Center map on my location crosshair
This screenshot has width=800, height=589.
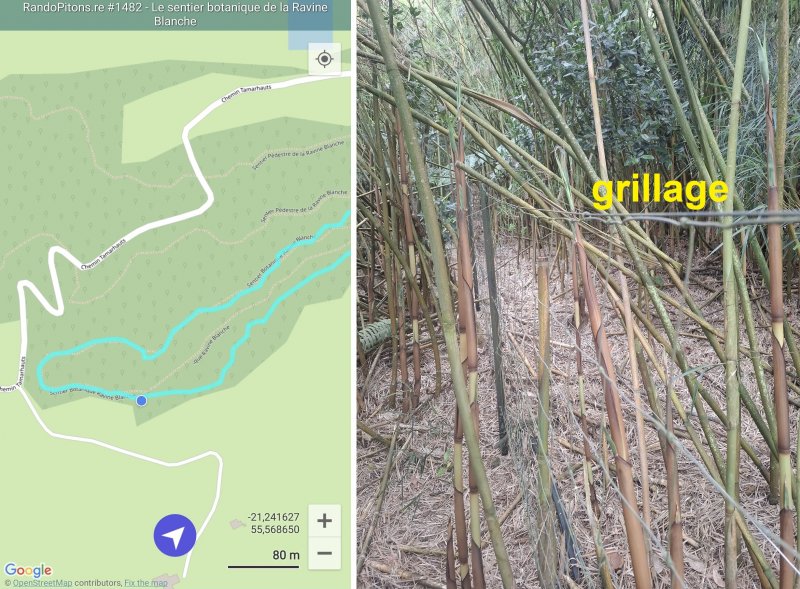click(x=324, y=59)
